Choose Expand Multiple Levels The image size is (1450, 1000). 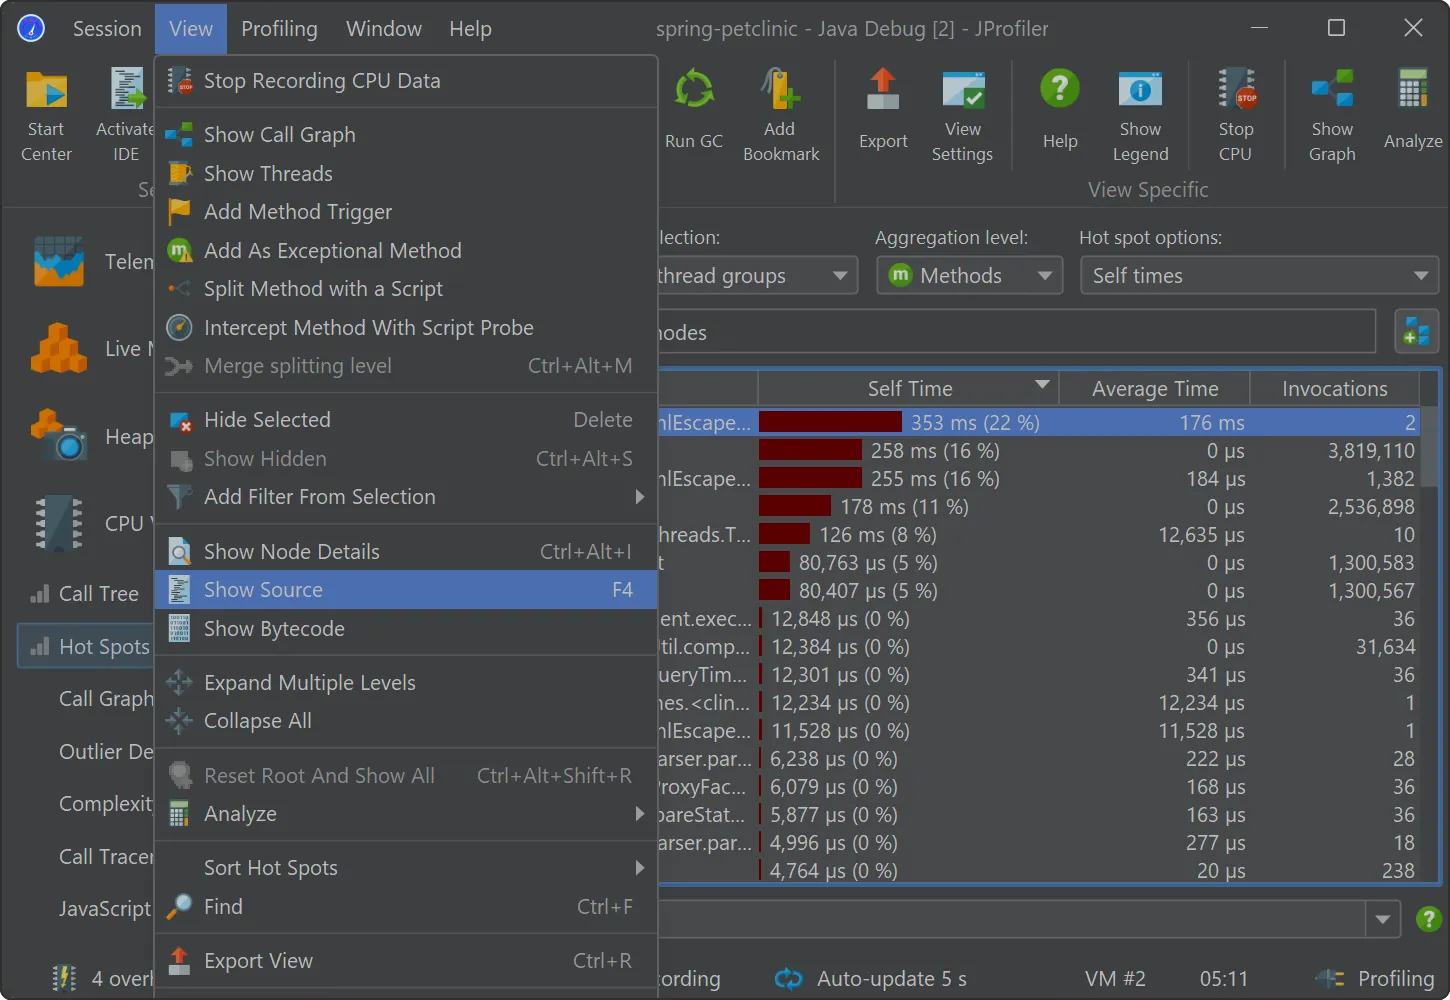tap(406, 683)
